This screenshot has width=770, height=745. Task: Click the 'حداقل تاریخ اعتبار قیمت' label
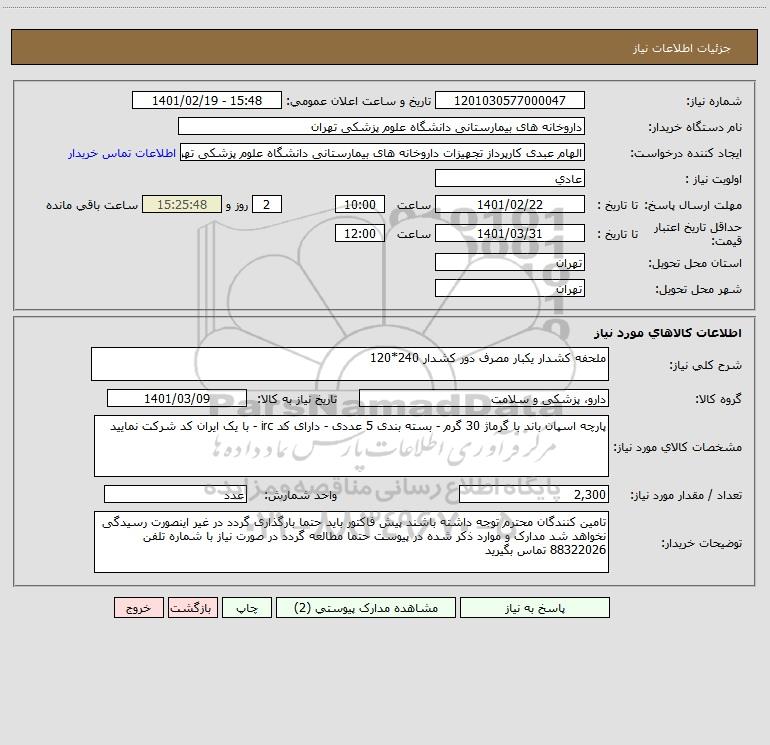point(698,234)
